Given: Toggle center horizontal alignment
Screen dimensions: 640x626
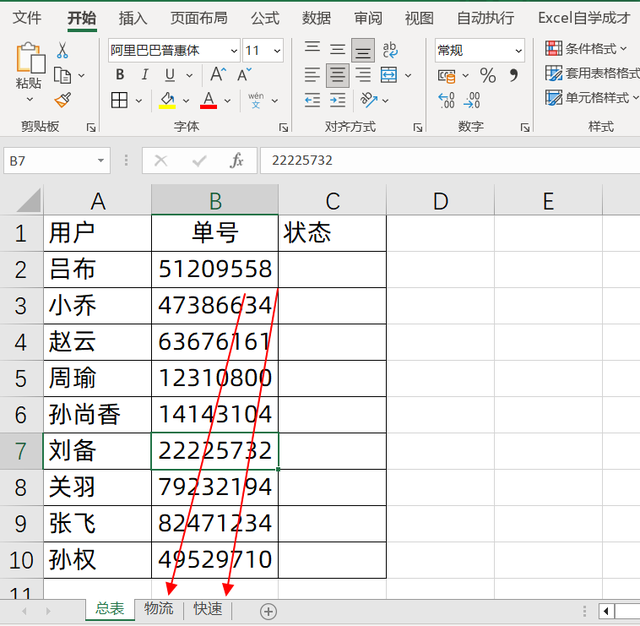Looking at the screenshot, I should click(338, 76).
